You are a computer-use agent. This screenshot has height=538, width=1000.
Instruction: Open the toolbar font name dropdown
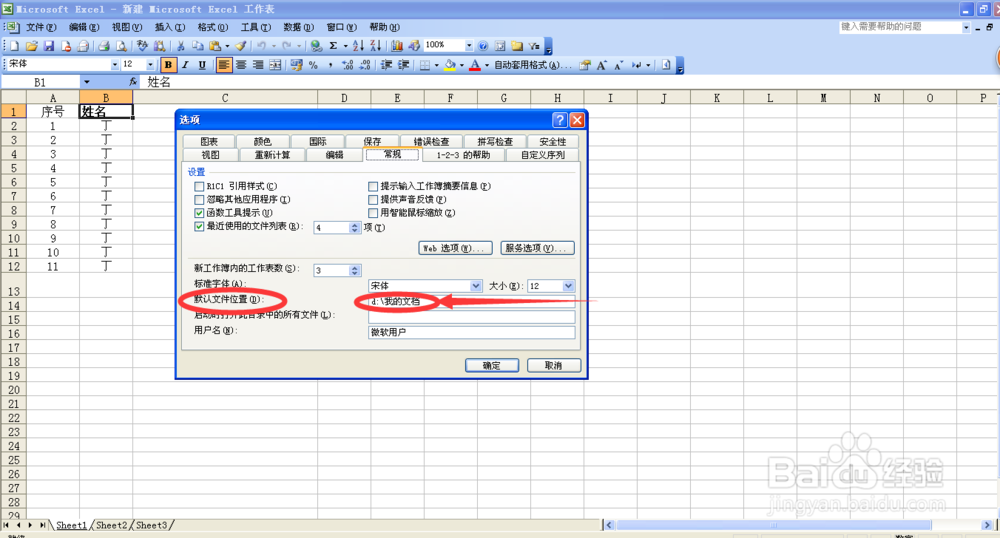tap(115, 64)
